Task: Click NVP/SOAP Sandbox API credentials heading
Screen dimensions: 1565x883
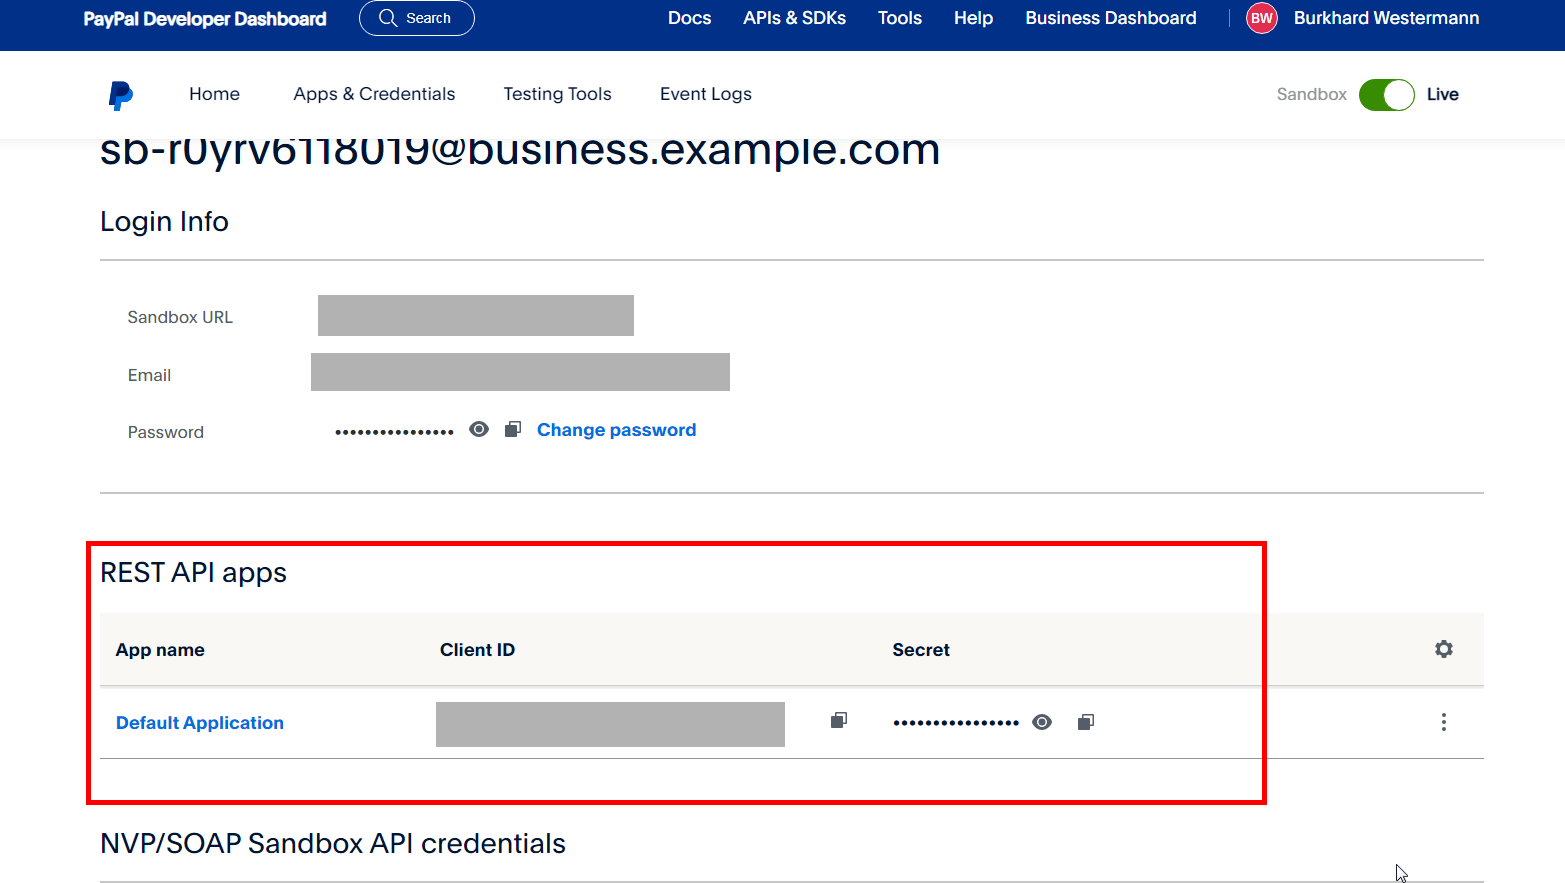Action: tap(333, 843)
